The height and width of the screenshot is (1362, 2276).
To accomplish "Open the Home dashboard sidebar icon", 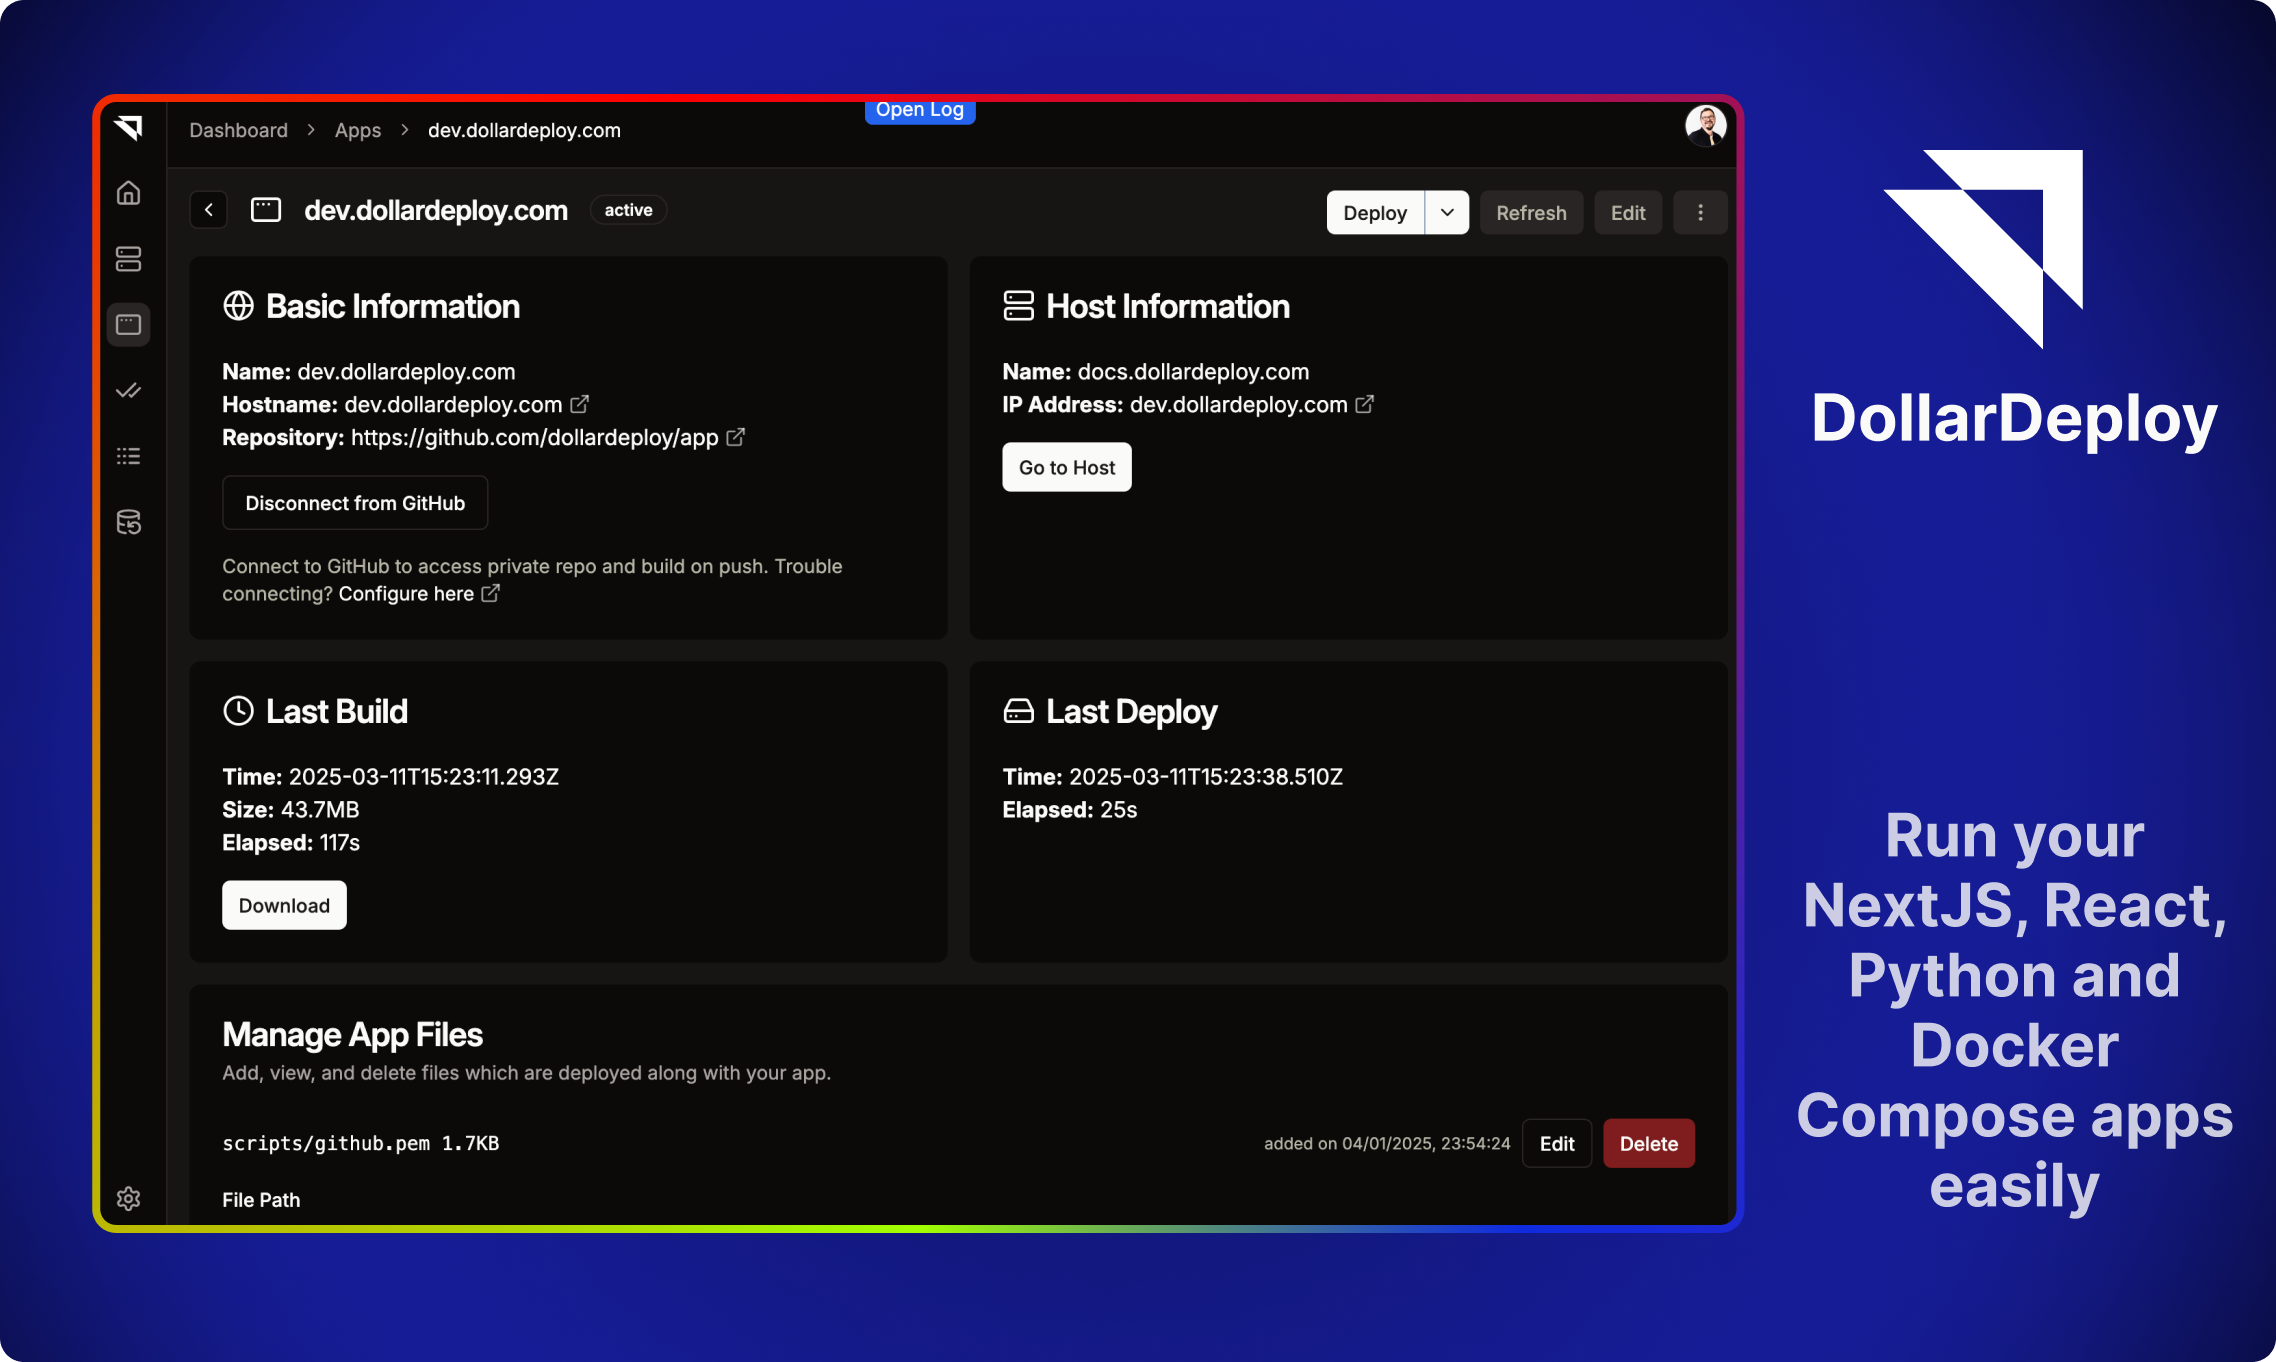I will pyautogui.click(x=128, y=193).
